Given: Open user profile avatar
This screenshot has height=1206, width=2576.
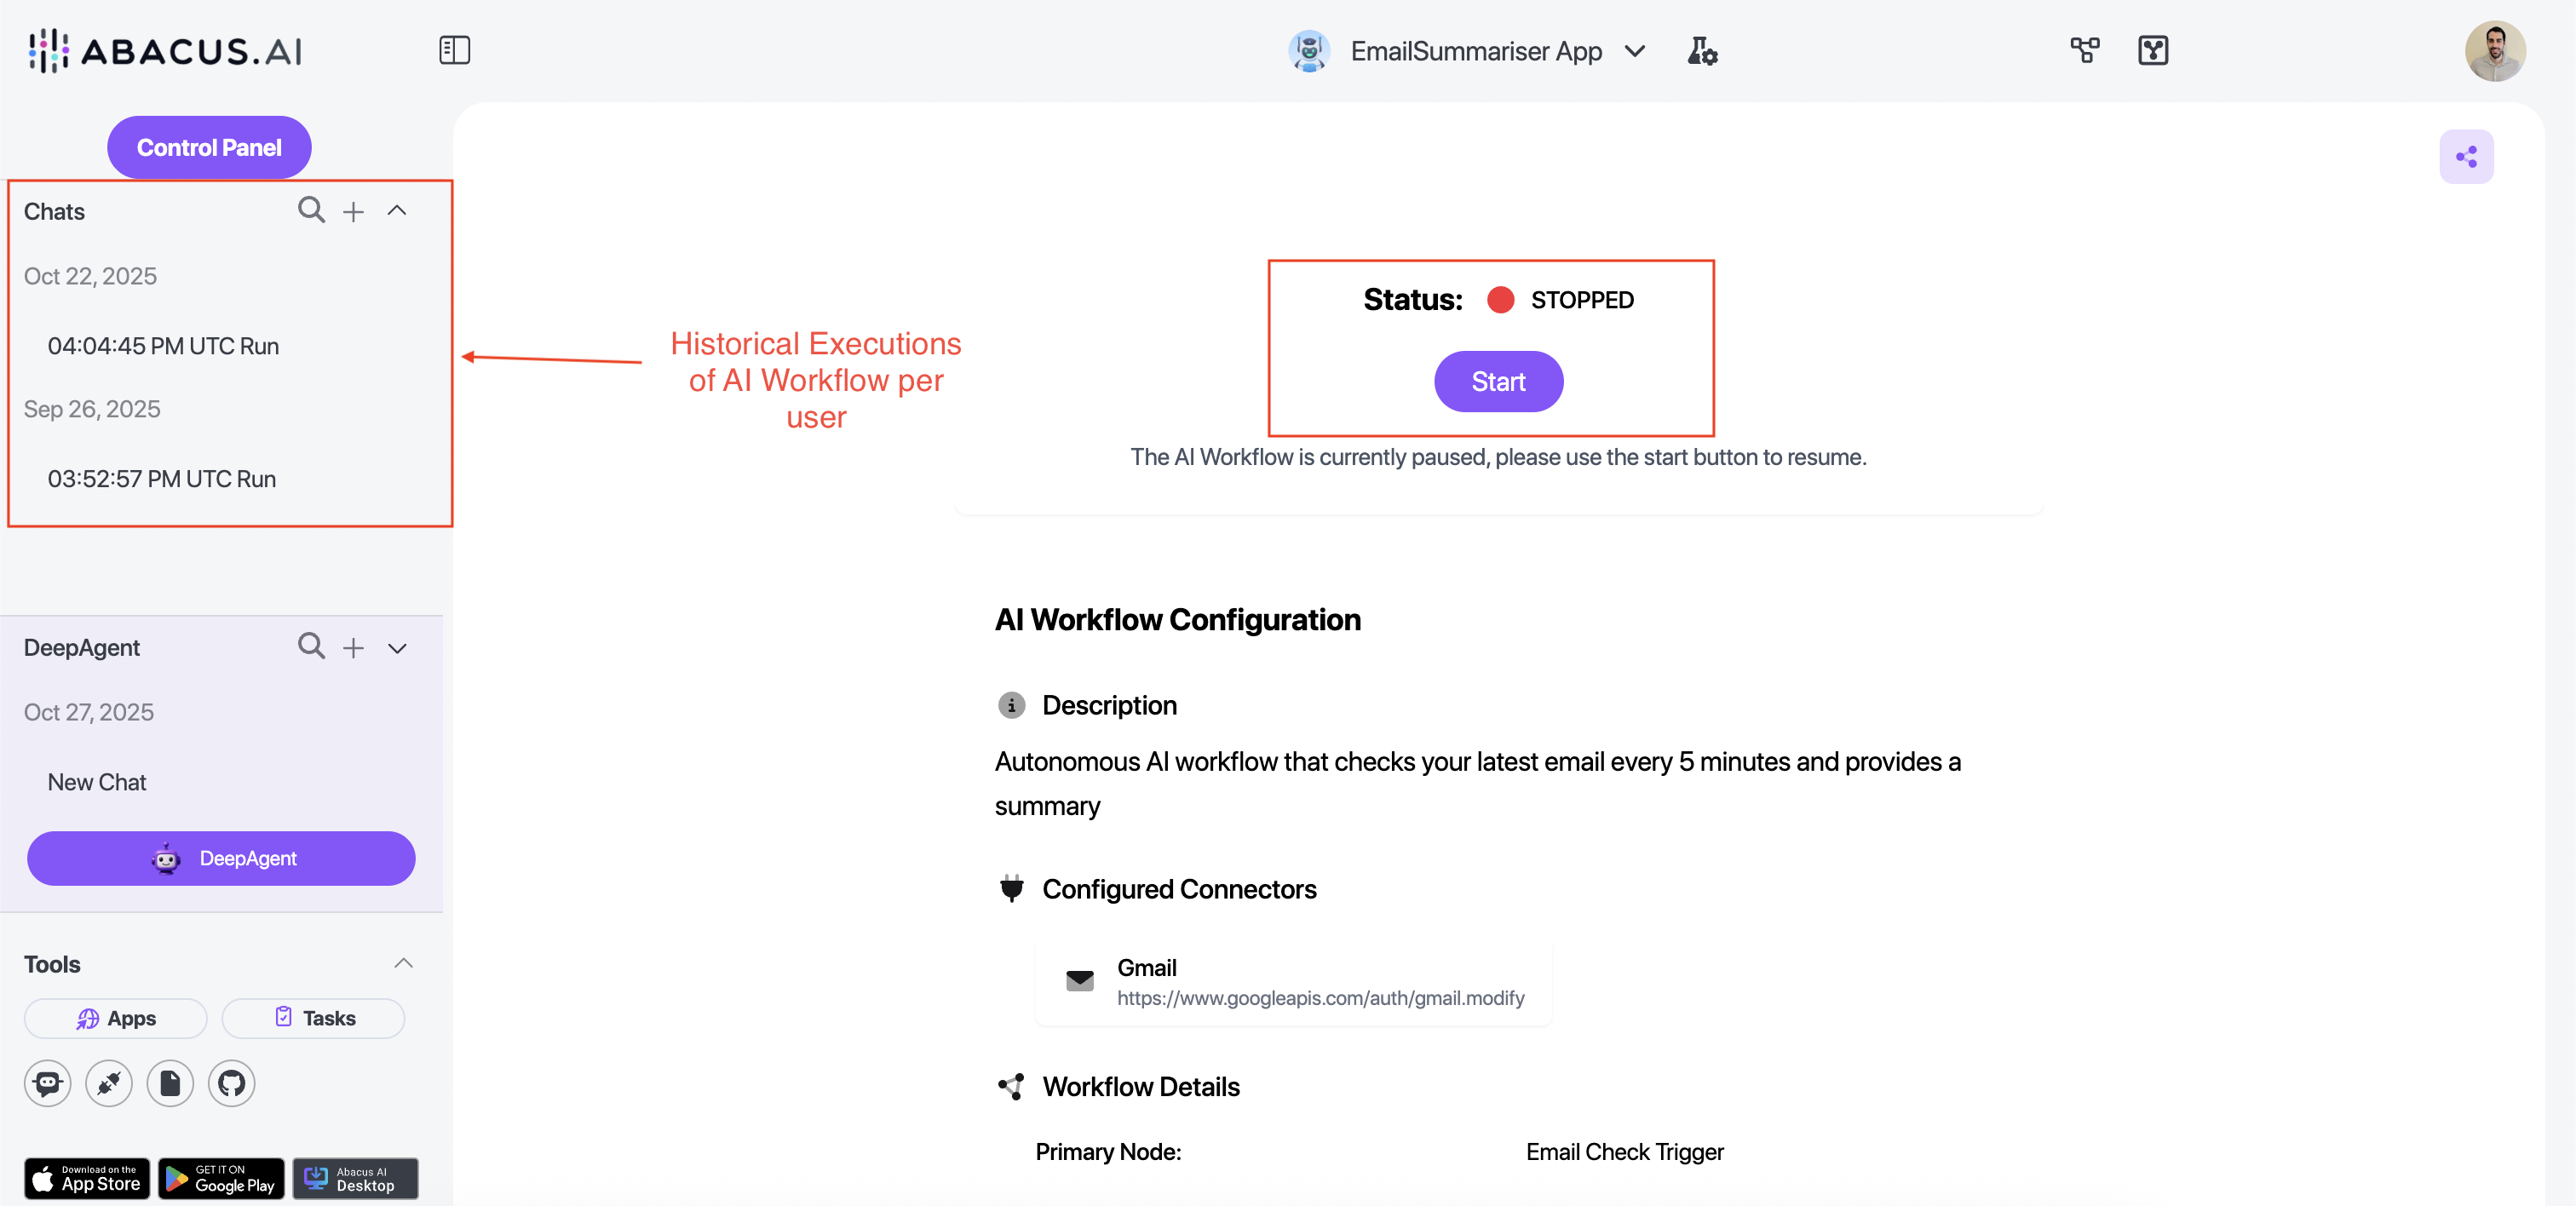Looking at the screenshot, I should [2494, 51].
